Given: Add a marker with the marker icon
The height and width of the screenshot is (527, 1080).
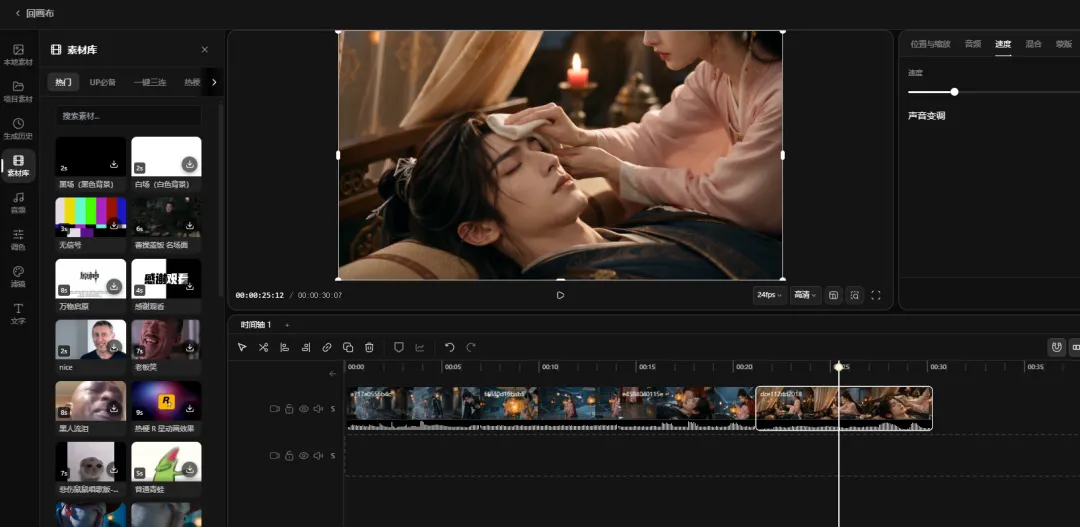Looking at the screenshot, I should (398, 347).
